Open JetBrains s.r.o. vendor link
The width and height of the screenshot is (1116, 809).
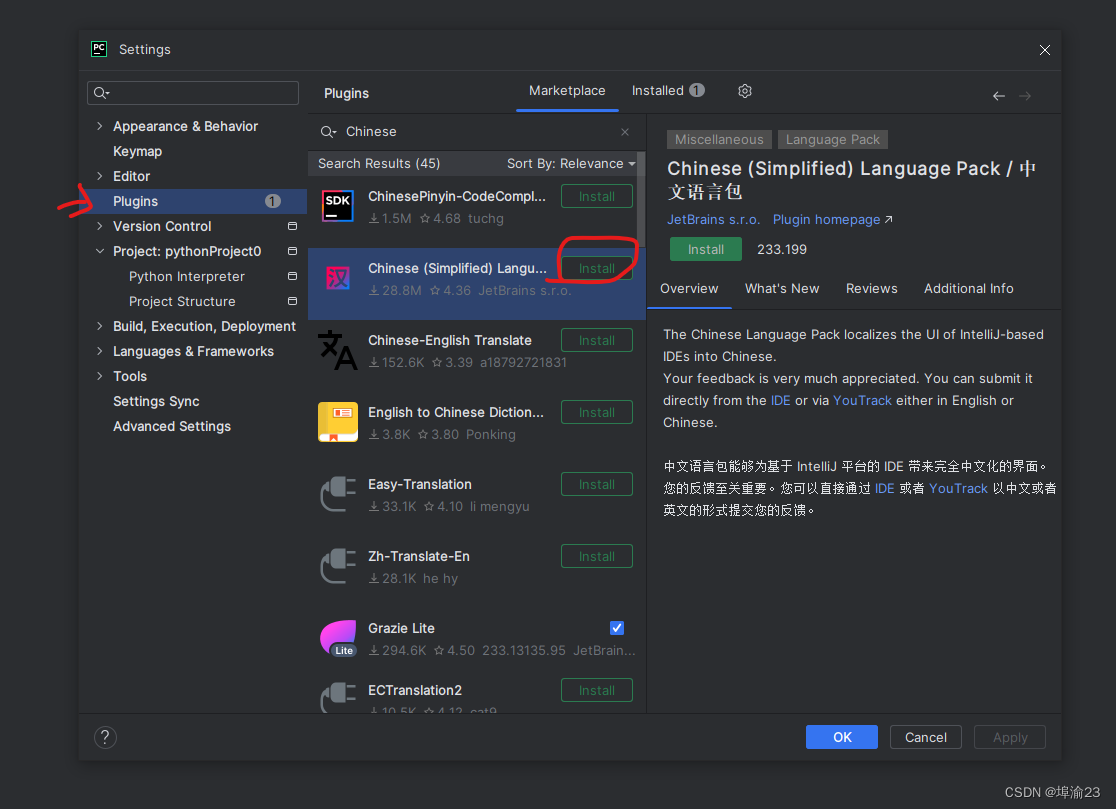(x=713, y=219)
